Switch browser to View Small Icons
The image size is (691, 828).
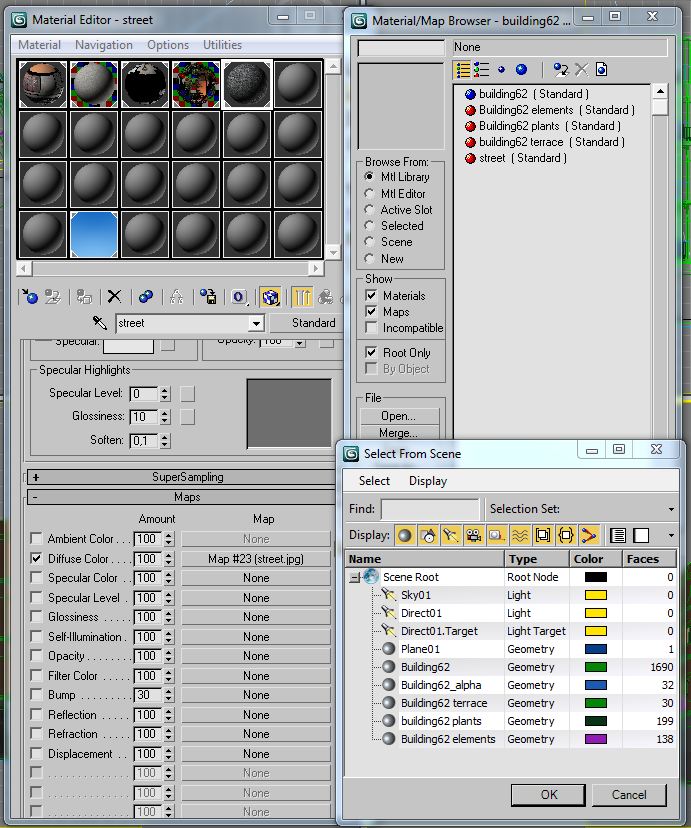[501, 69]
